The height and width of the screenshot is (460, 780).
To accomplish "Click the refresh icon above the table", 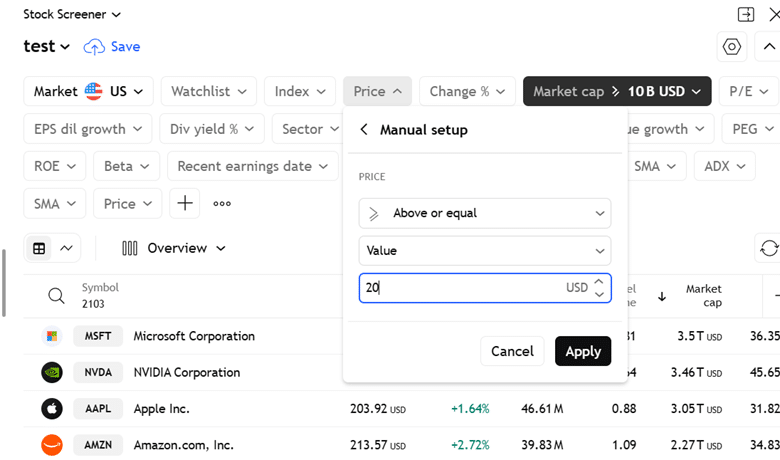I will 768,248.
